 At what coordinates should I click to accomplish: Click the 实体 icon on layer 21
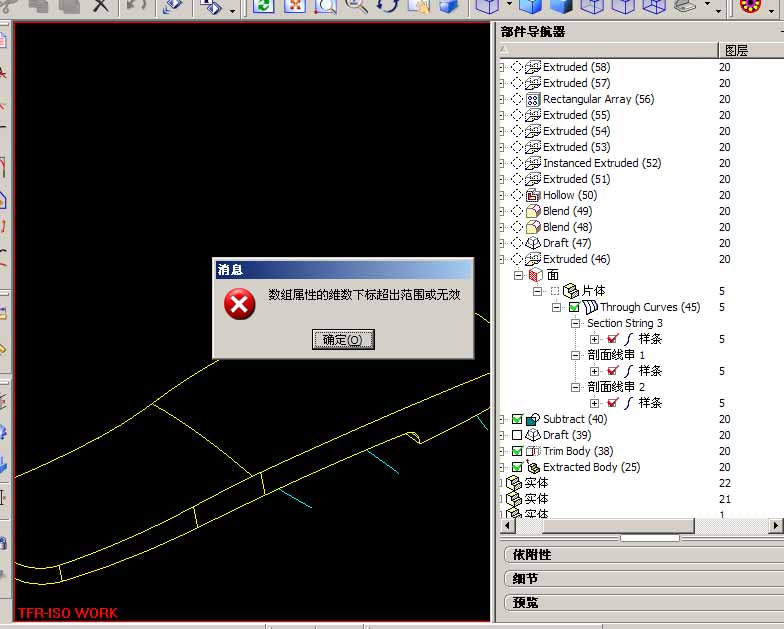click(x=514, y=499)
